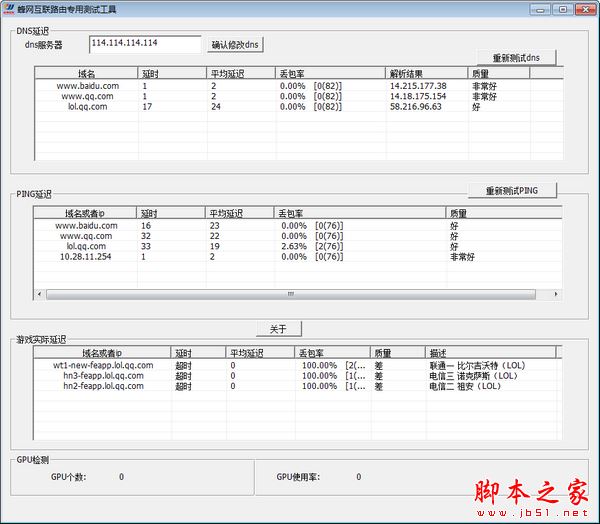
Task: Click the GPU个数 label
Action: pos(68,477)
